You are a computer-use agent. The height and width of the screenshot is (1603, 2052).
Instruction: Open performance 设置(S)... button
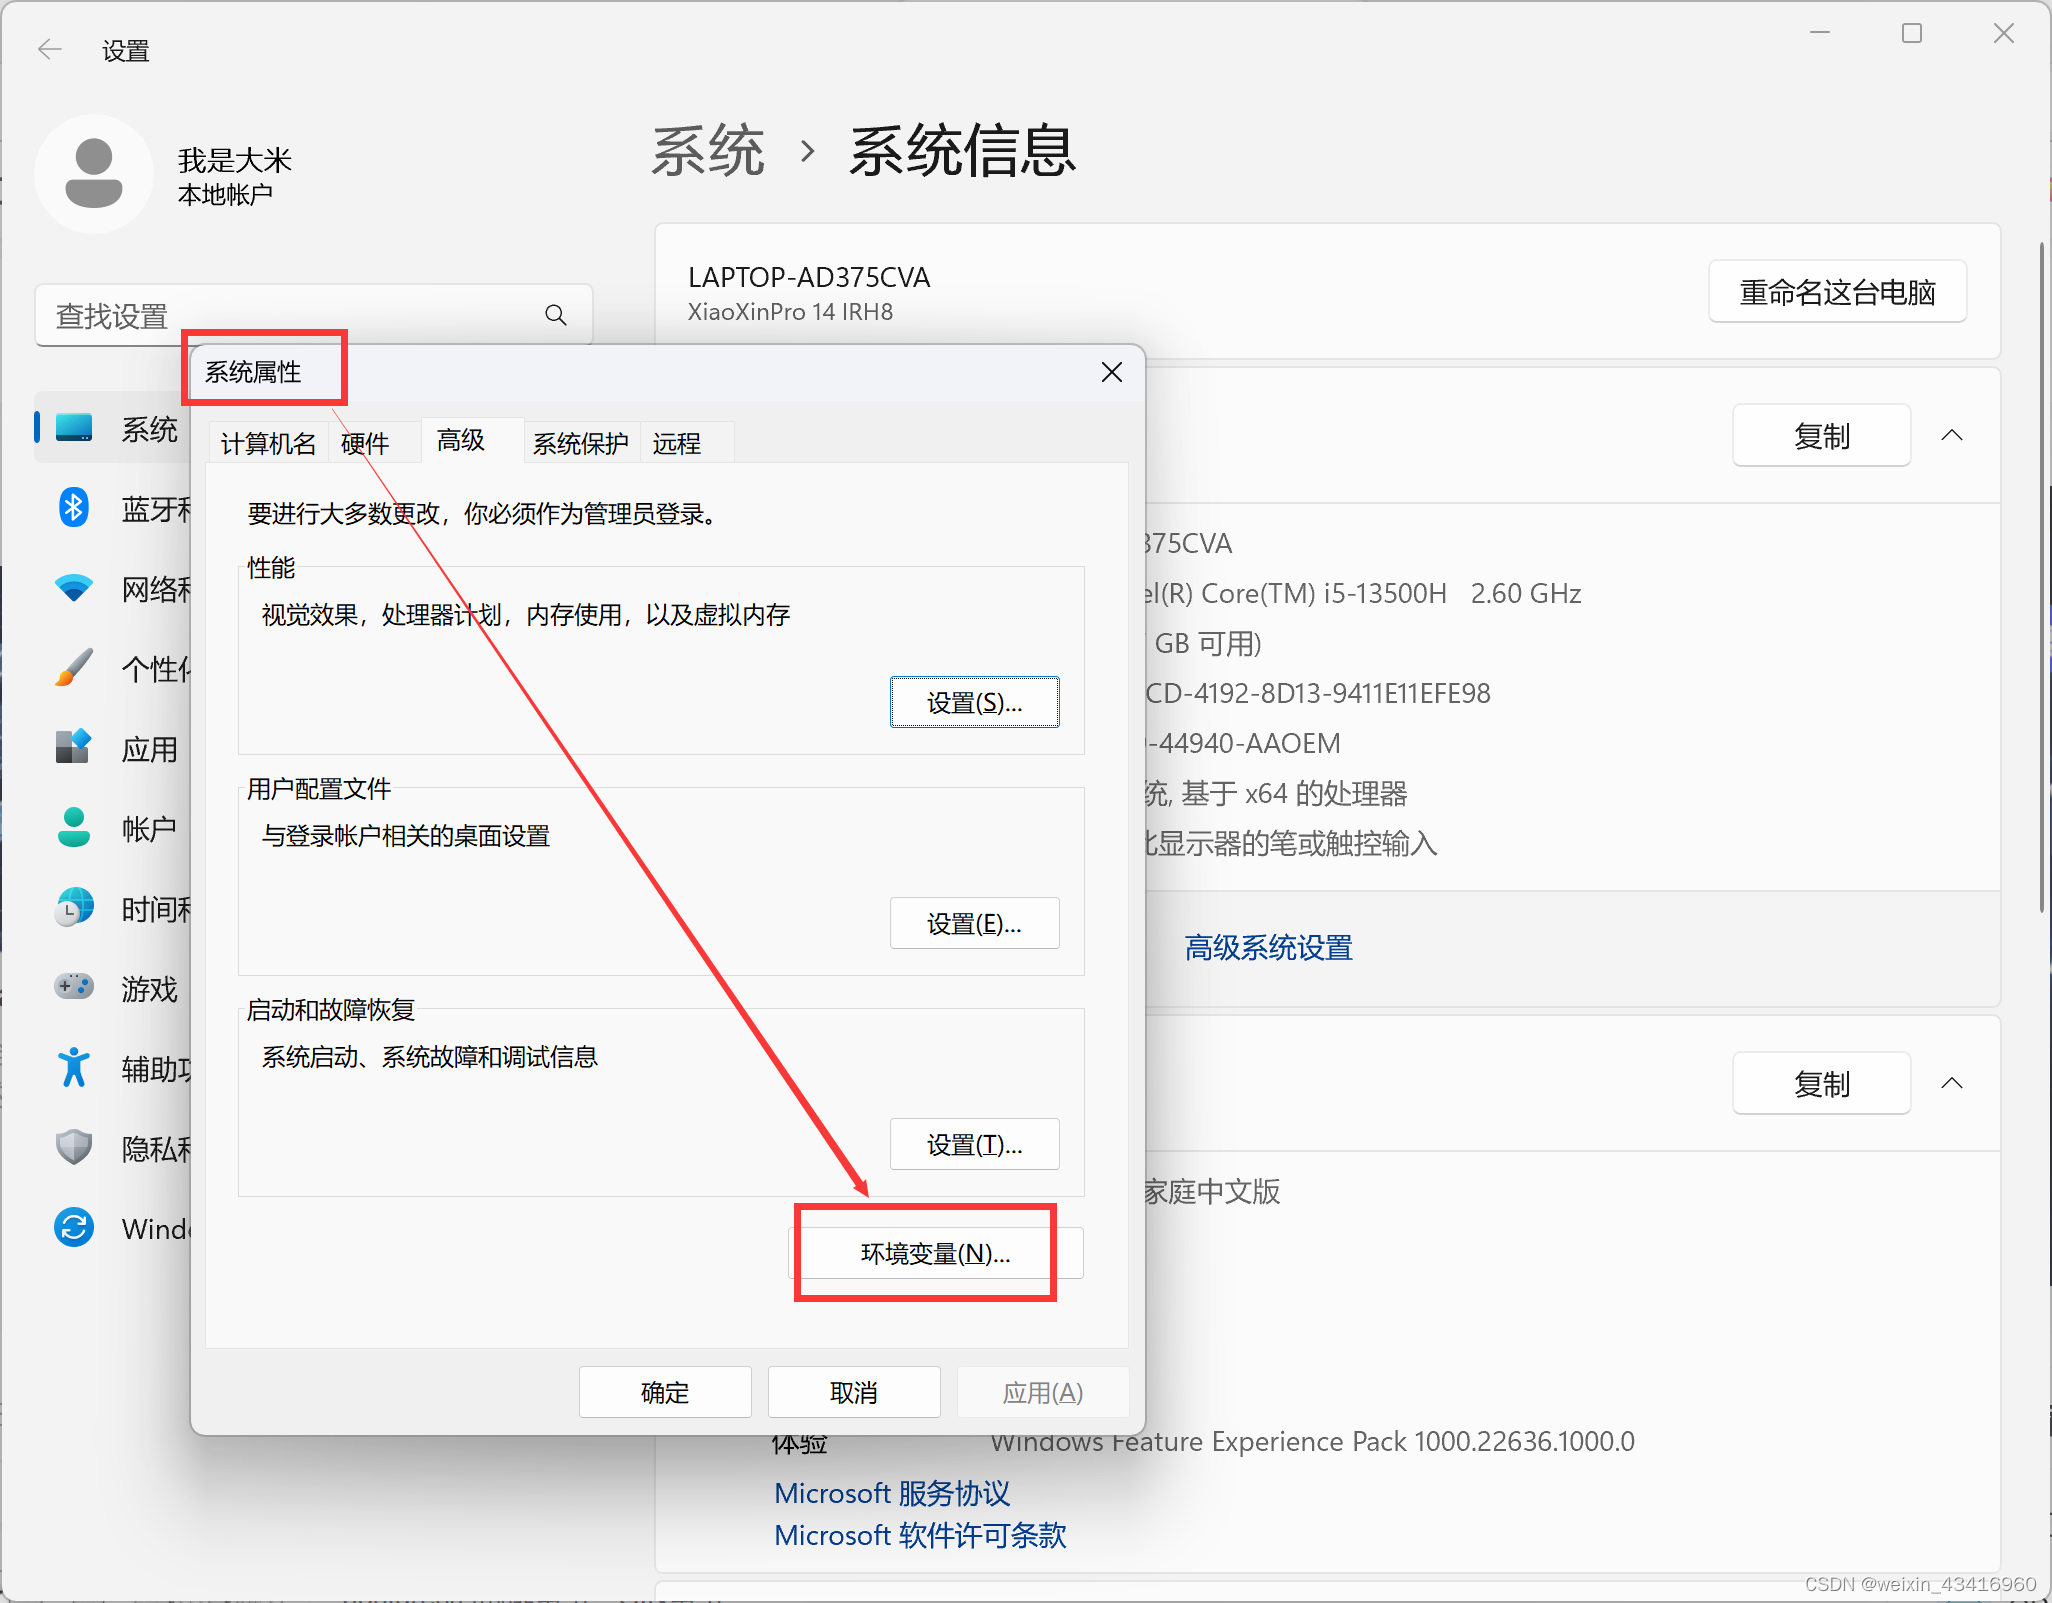click(x=975, y=702)
